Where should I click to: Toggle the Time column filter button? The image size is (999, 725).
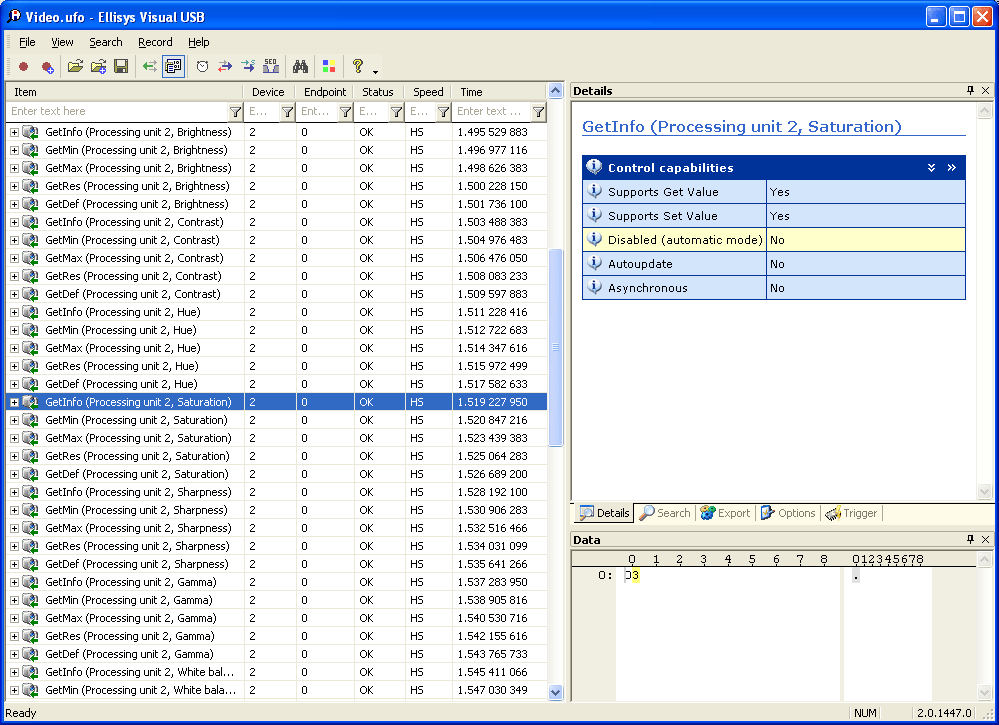[x=538, y=112]
